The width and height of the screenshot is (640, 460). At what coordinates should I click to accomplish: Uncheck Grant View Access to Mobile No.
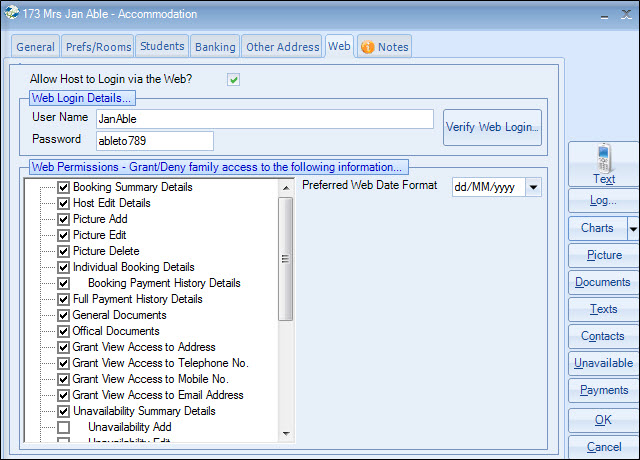(x=64, y=379)
